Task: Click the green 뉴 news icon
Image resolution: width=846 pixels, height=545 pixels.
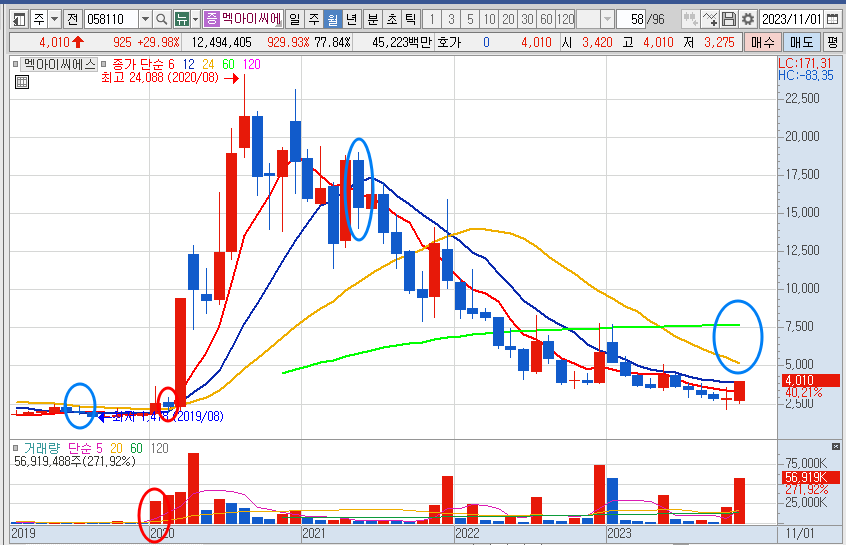Action: tap(182, 20)
